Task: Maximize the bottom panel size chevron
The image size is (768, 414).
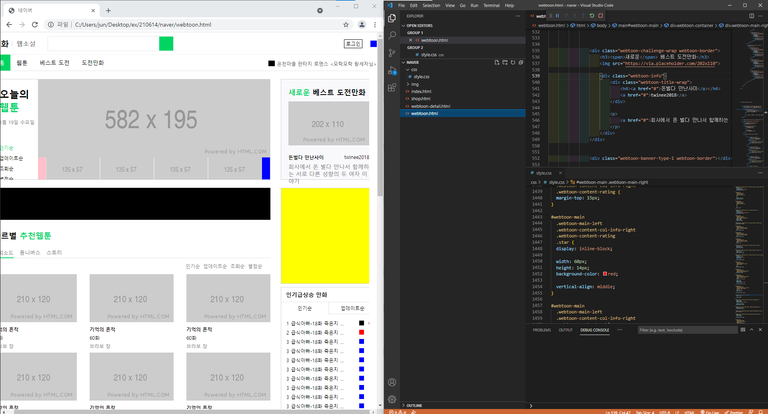Action: pos(751,330)
